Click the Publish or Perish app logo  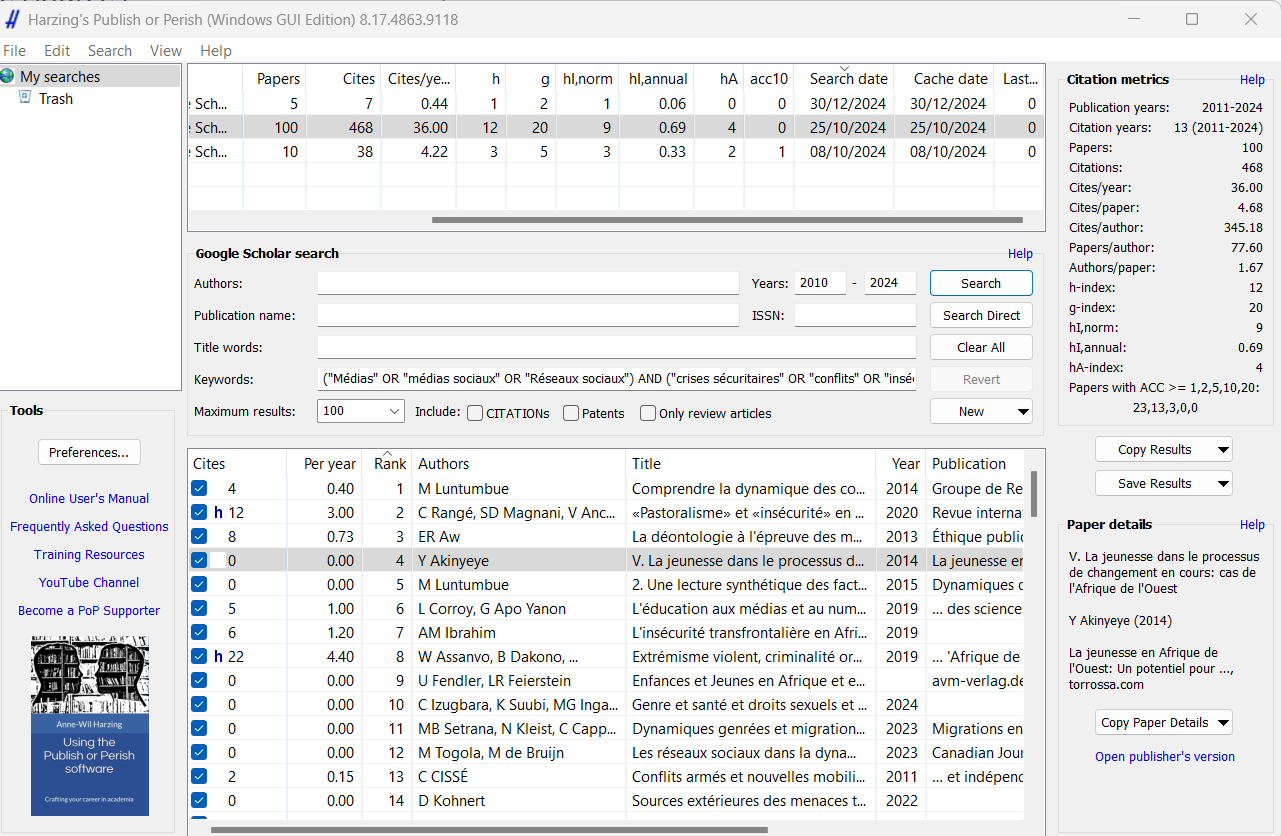(12, 19)
